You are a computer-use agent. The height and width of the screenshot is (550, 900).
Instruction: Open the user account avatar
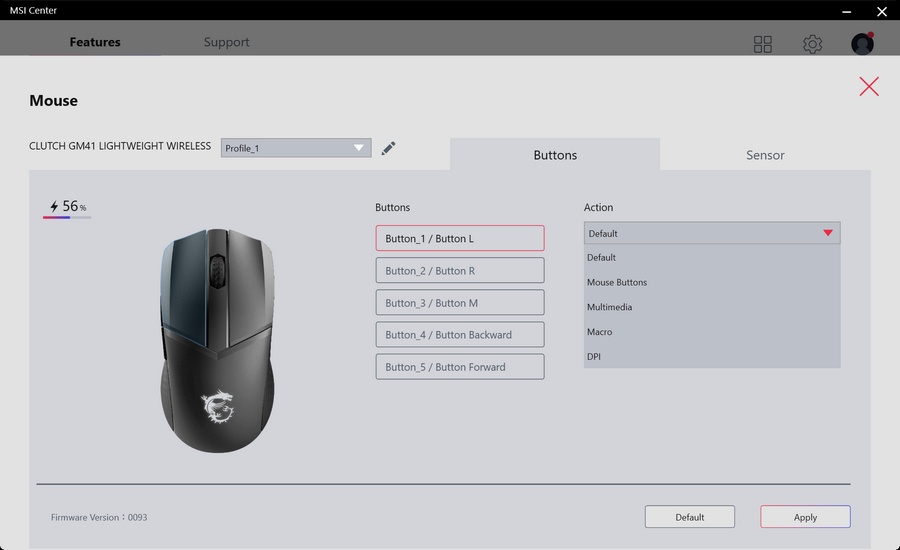pos(862,44)
